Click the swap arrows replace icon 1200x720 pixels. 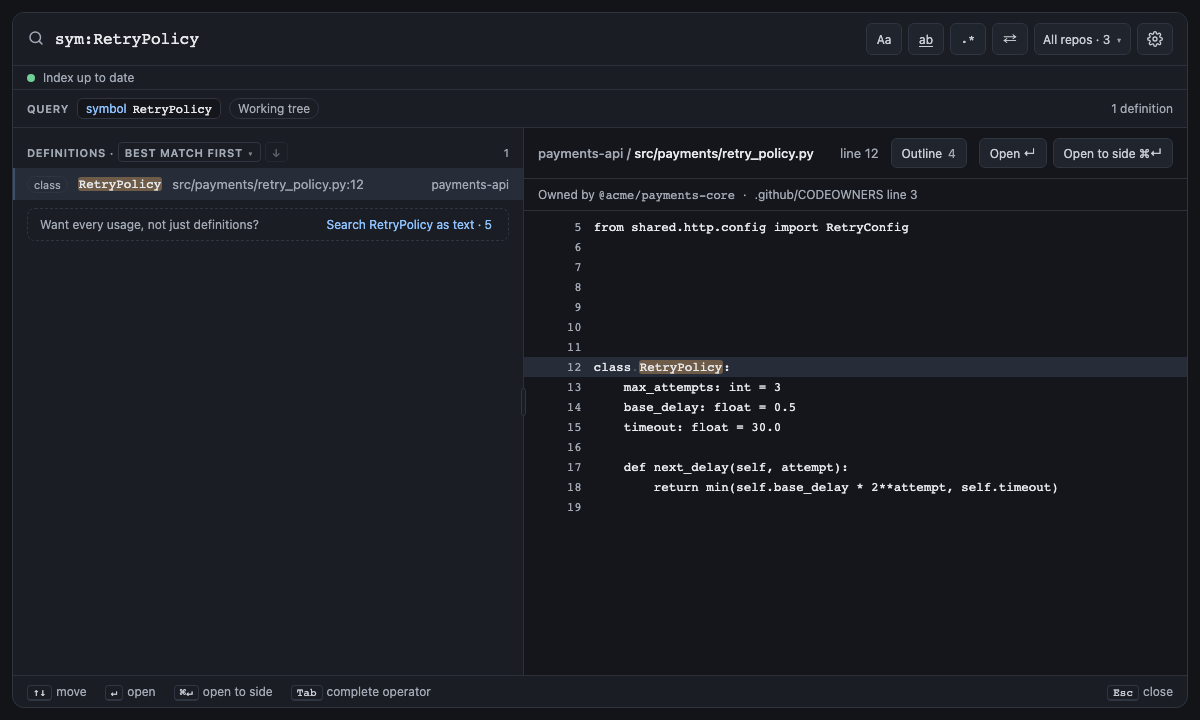point(1010,39)
